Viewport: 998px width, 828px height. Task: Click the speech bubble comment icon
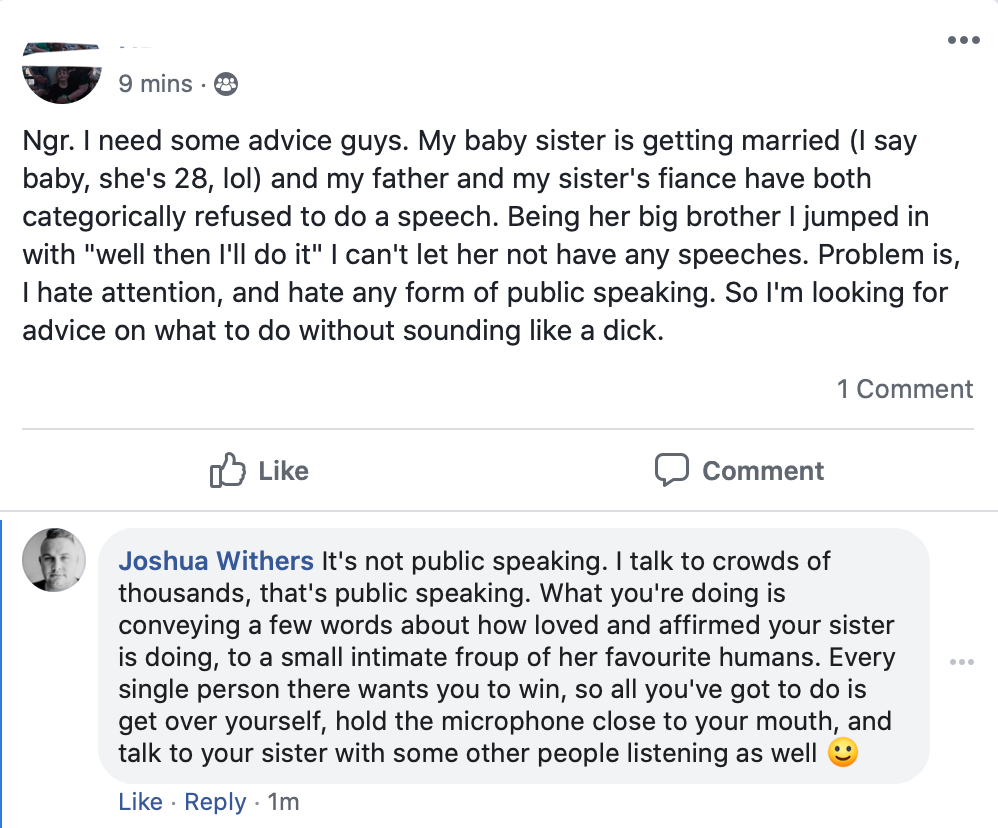point(672,470)
